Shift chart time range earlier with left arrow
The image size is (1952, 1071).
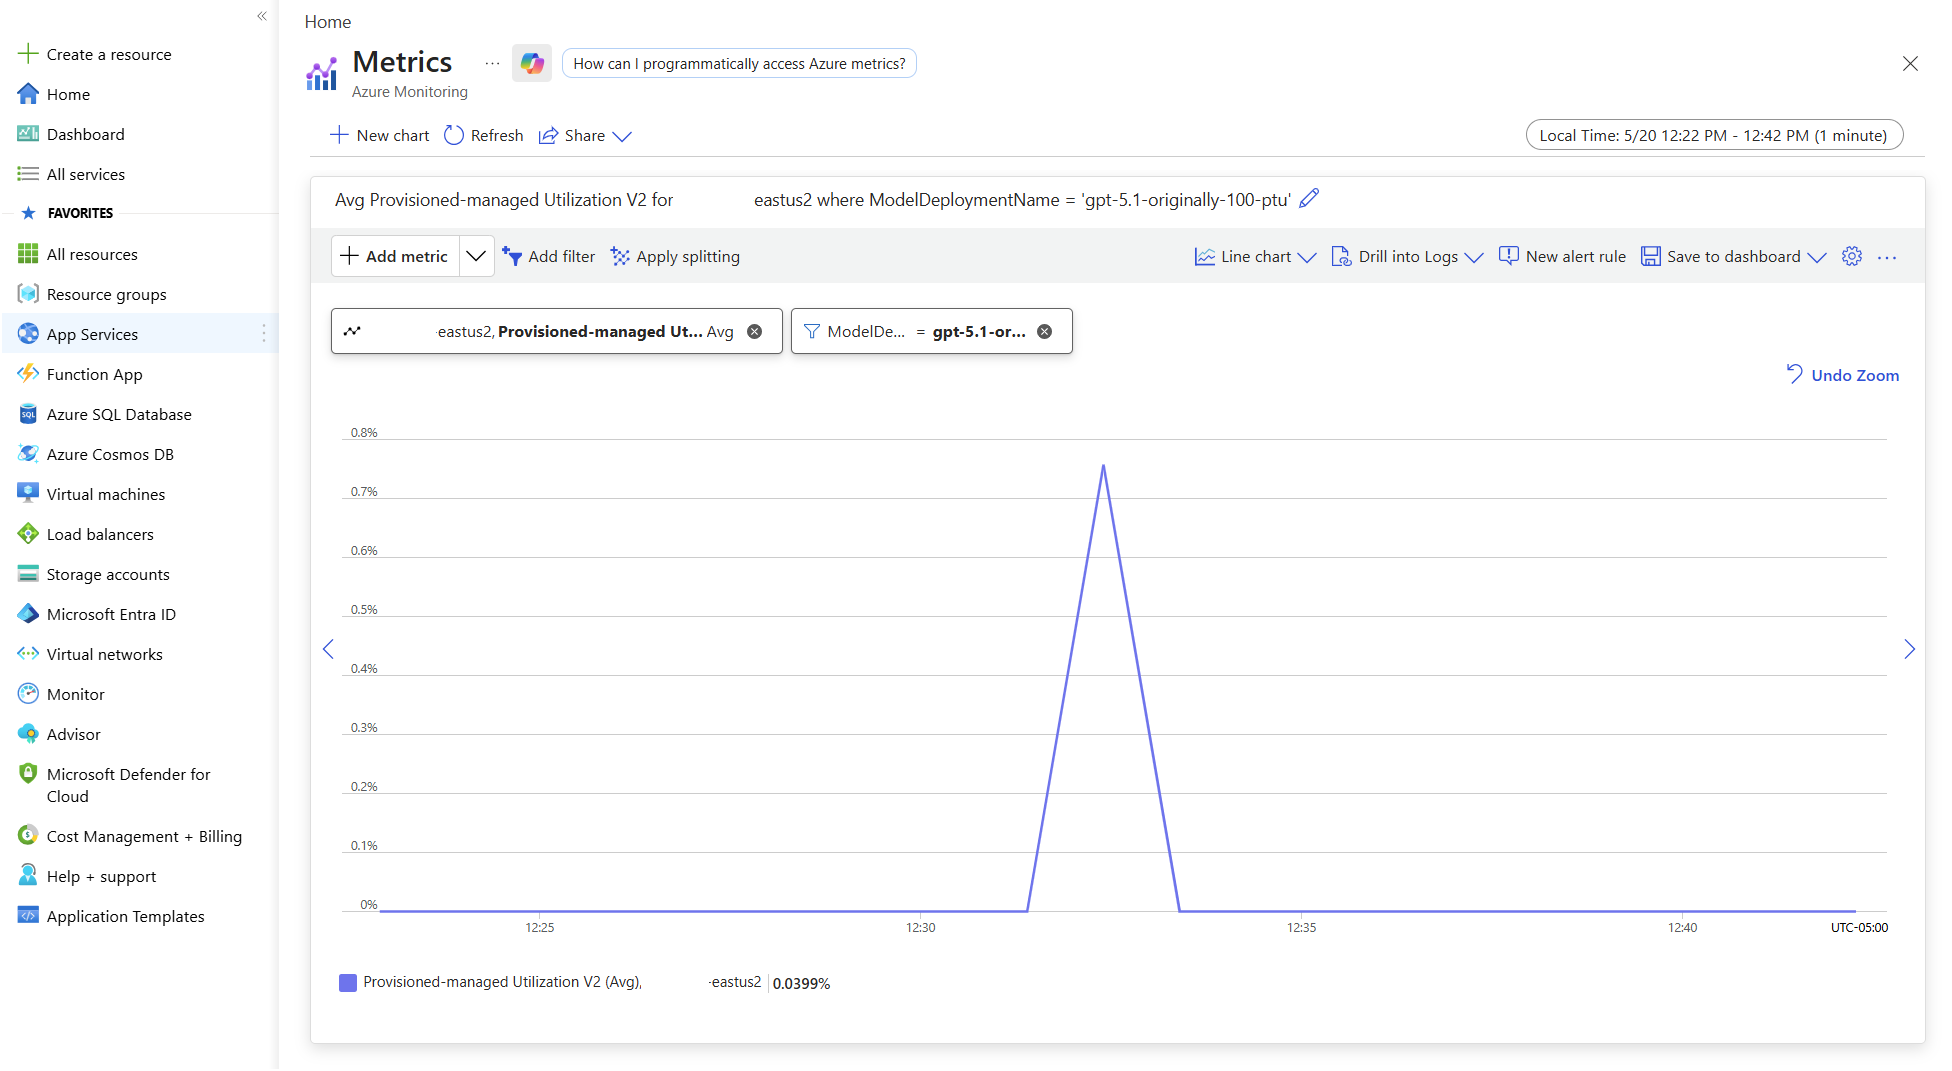[328, 650]
